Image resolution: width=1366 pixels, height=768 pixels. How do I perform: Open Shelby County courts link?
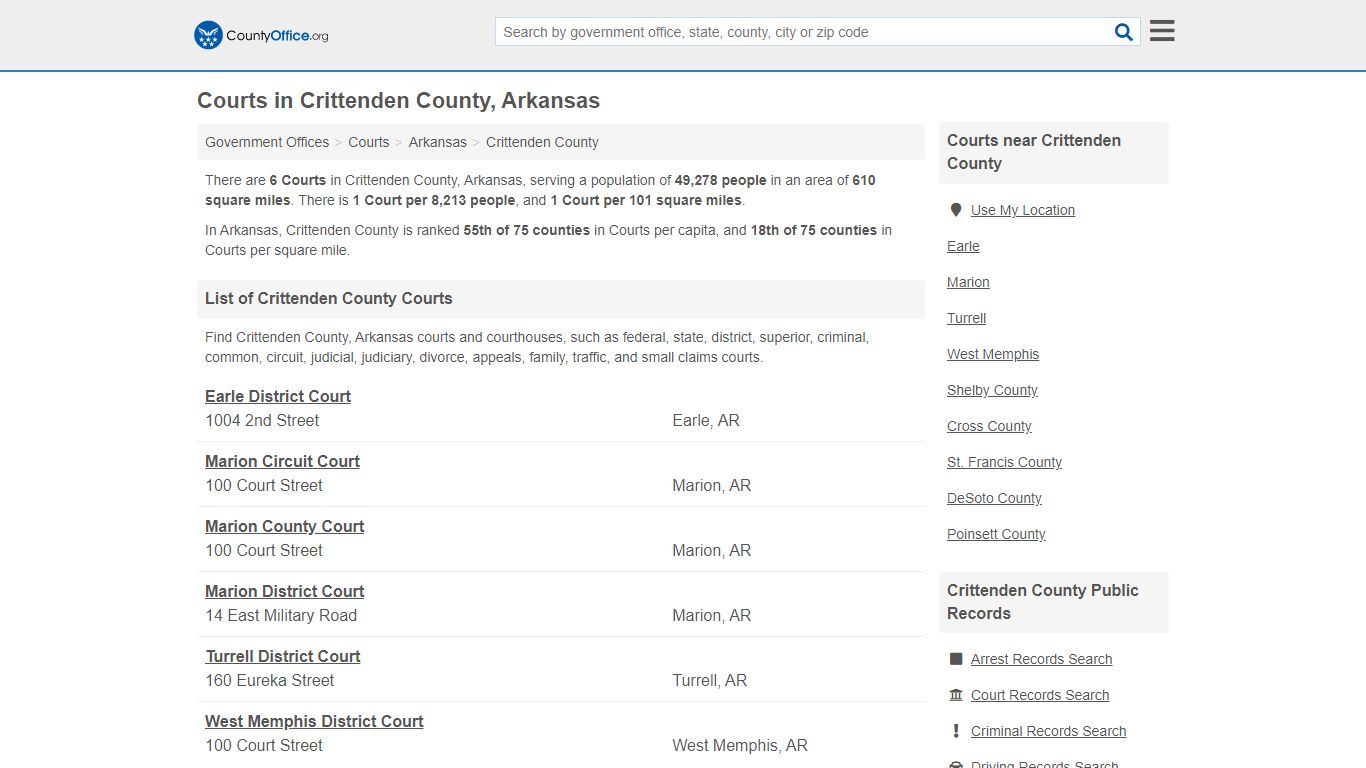(x=992, y=390)
